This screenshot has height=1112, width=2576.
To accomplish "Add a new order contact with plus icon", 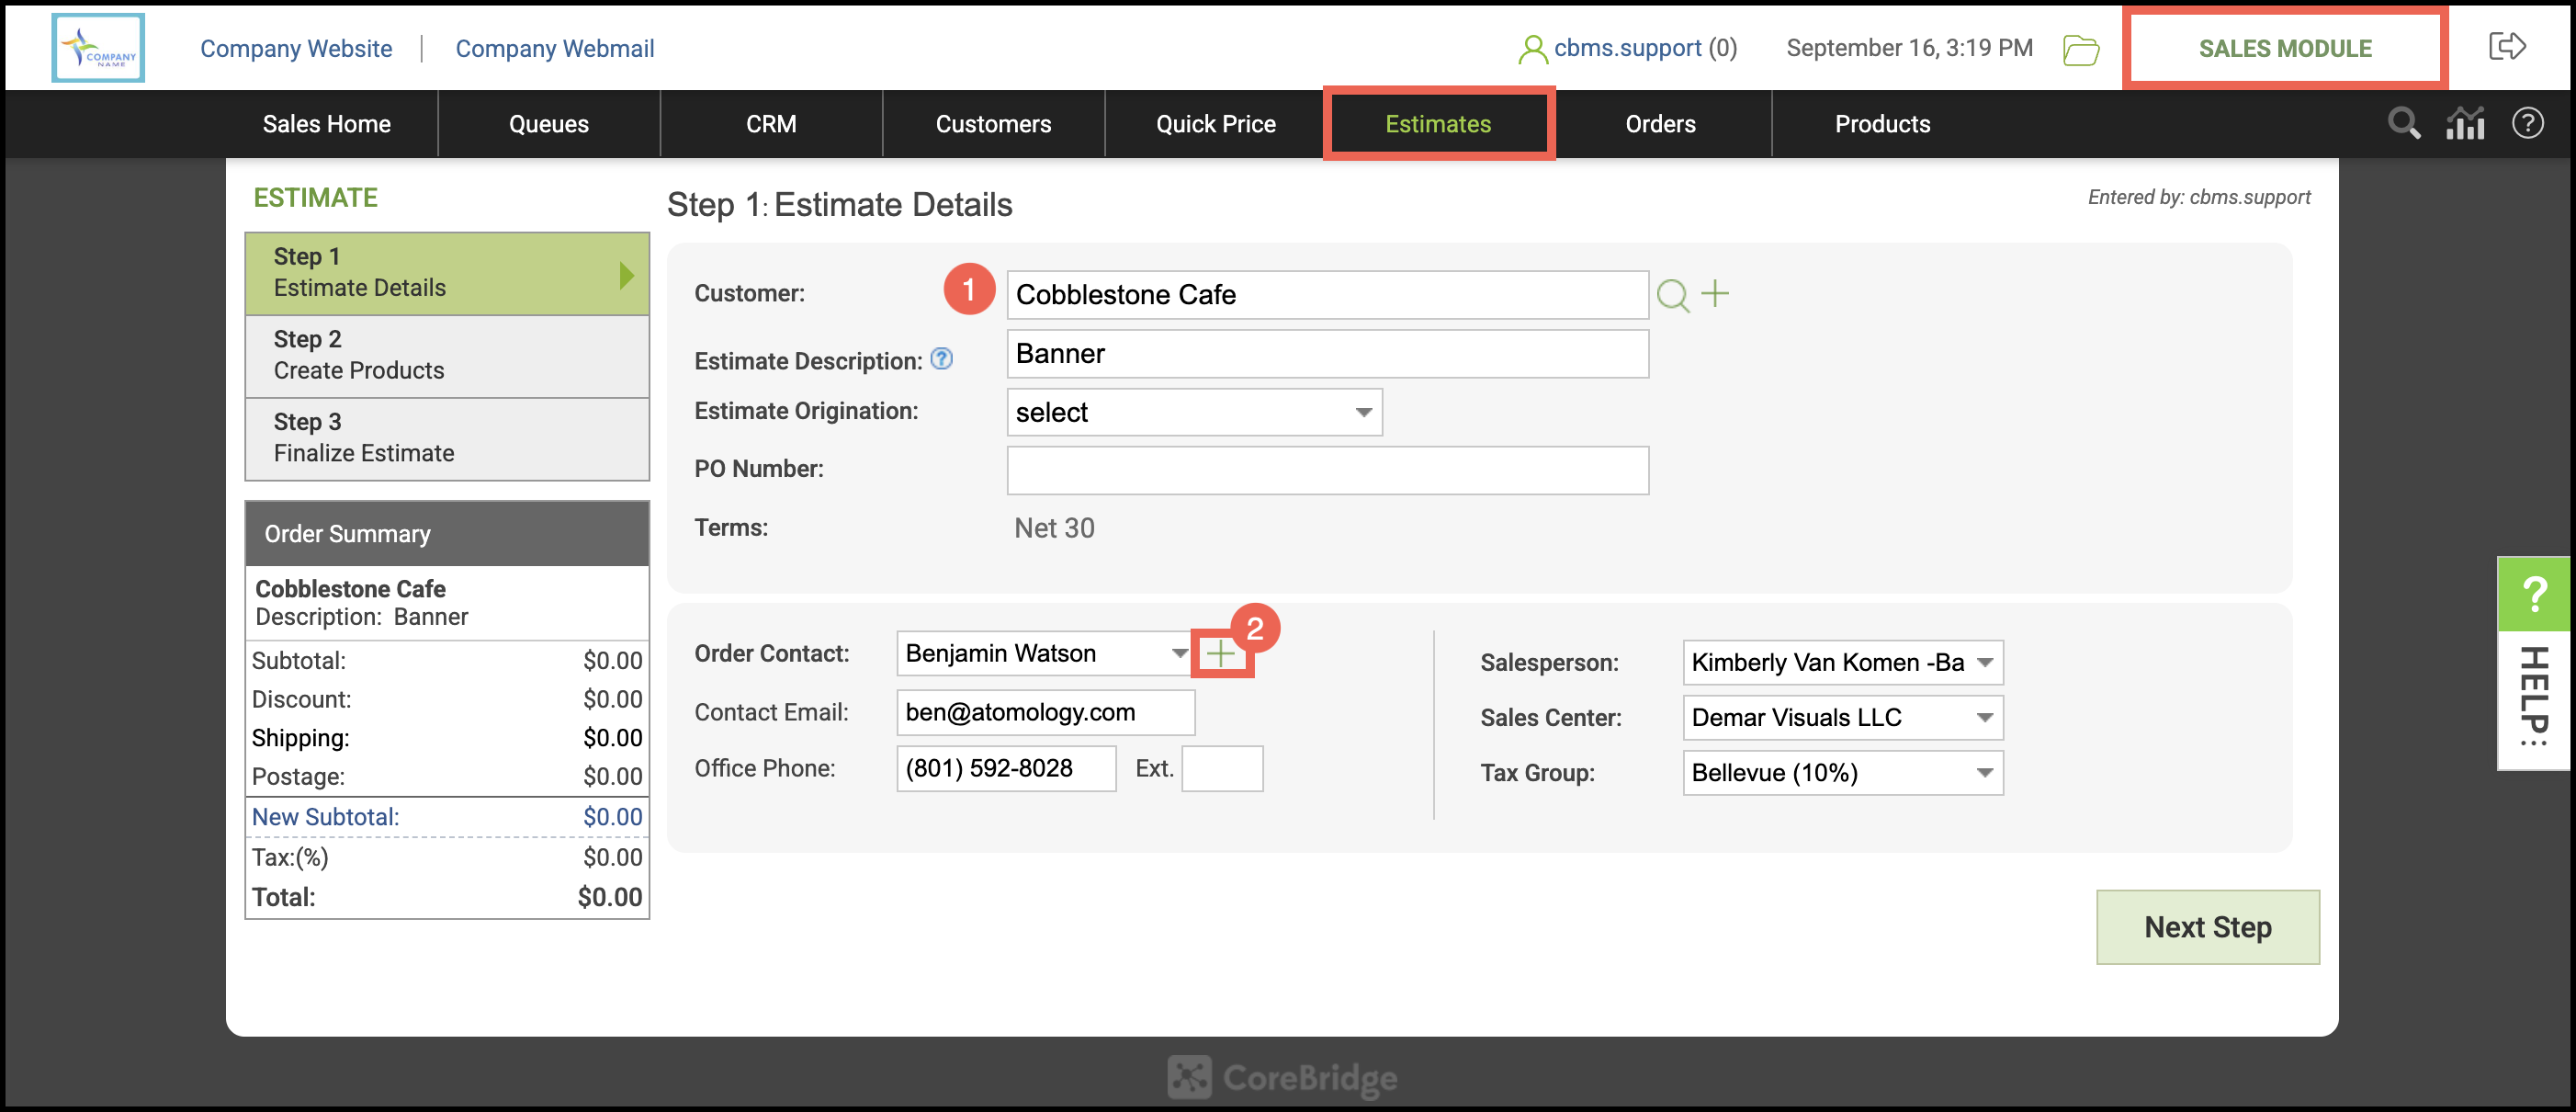I will tap(1220, 654).
